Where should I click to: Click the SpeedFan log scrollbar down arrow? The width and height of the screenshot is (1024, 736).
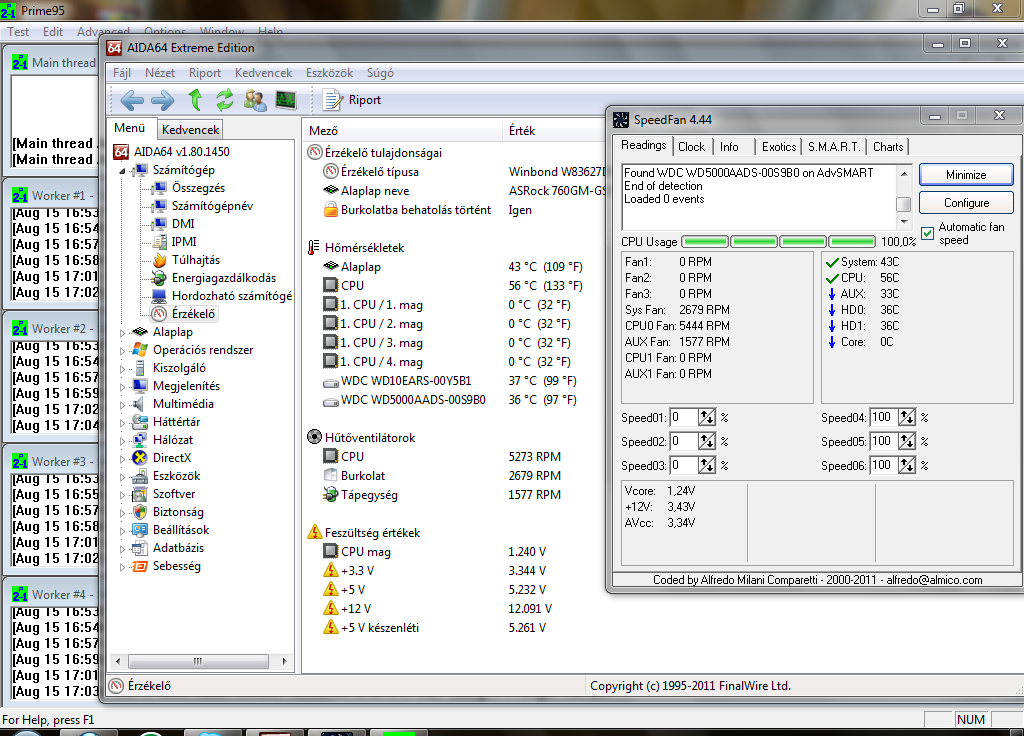point(904,222)
